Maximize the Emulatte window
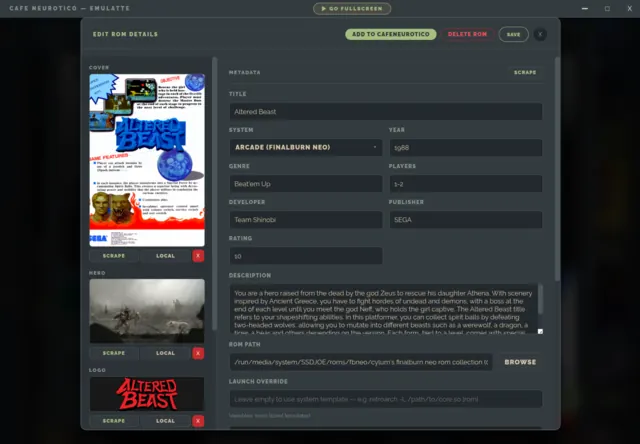640x444 pixels. click(x=607, y=9)
